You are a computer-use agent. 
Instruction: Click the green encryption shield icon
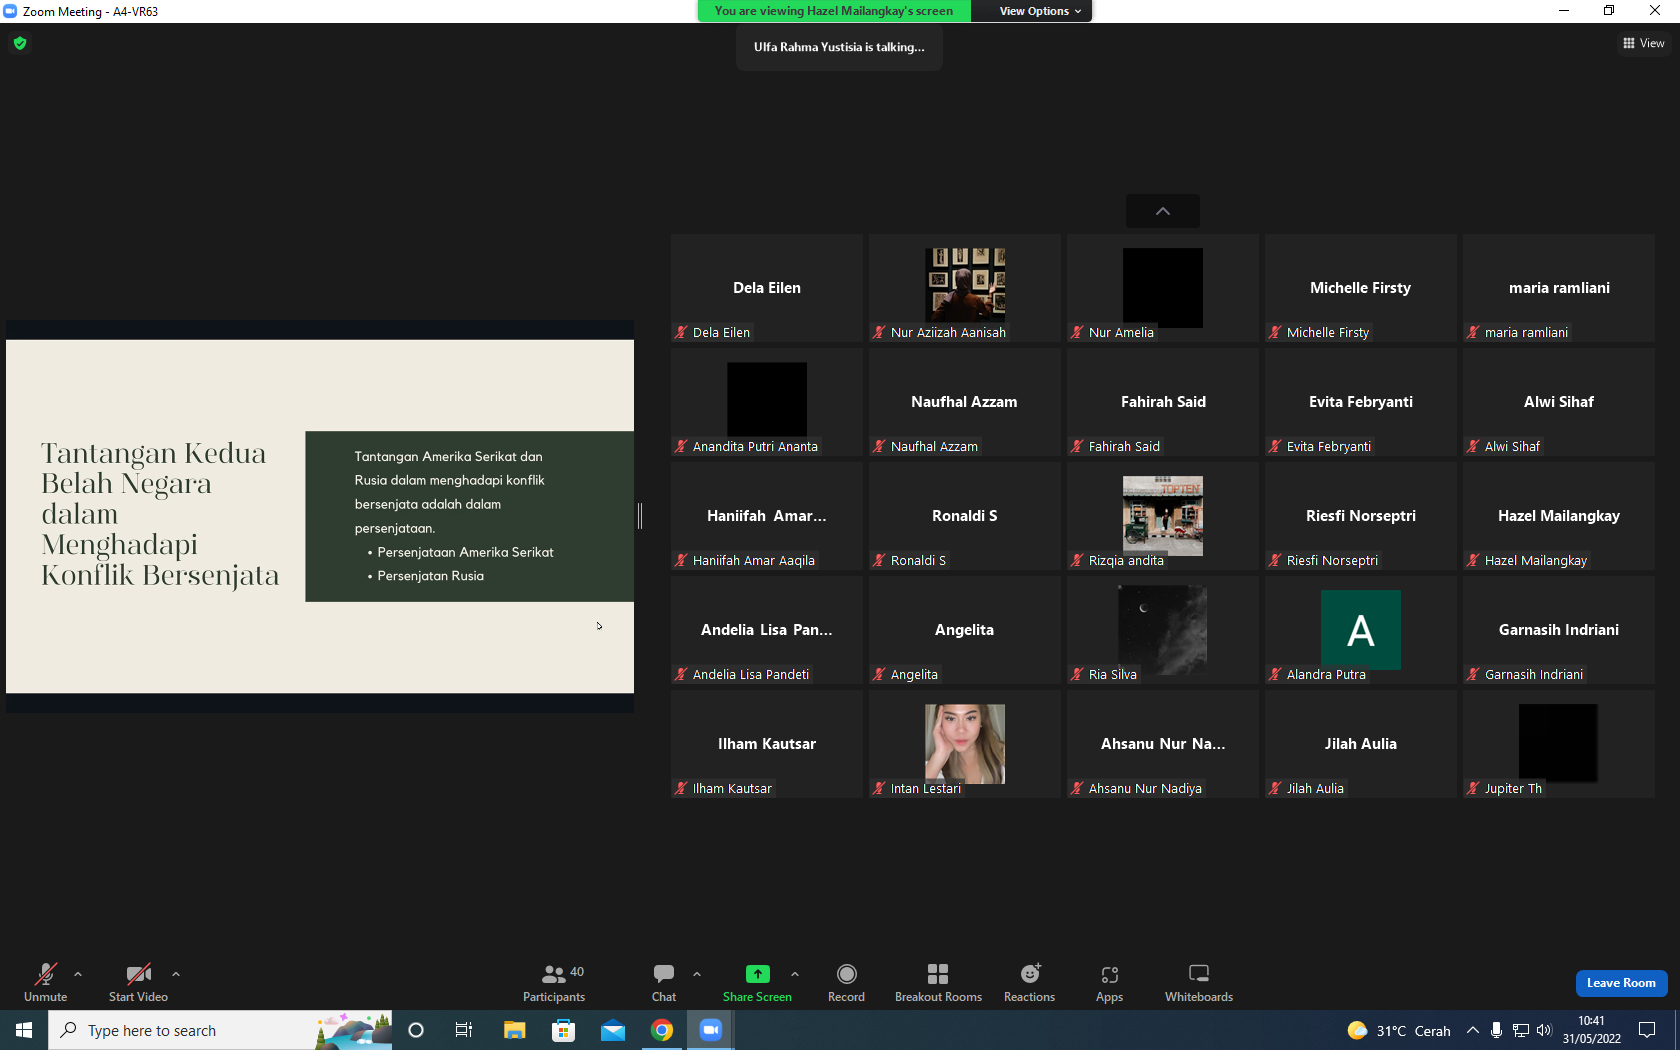[20, 43]
